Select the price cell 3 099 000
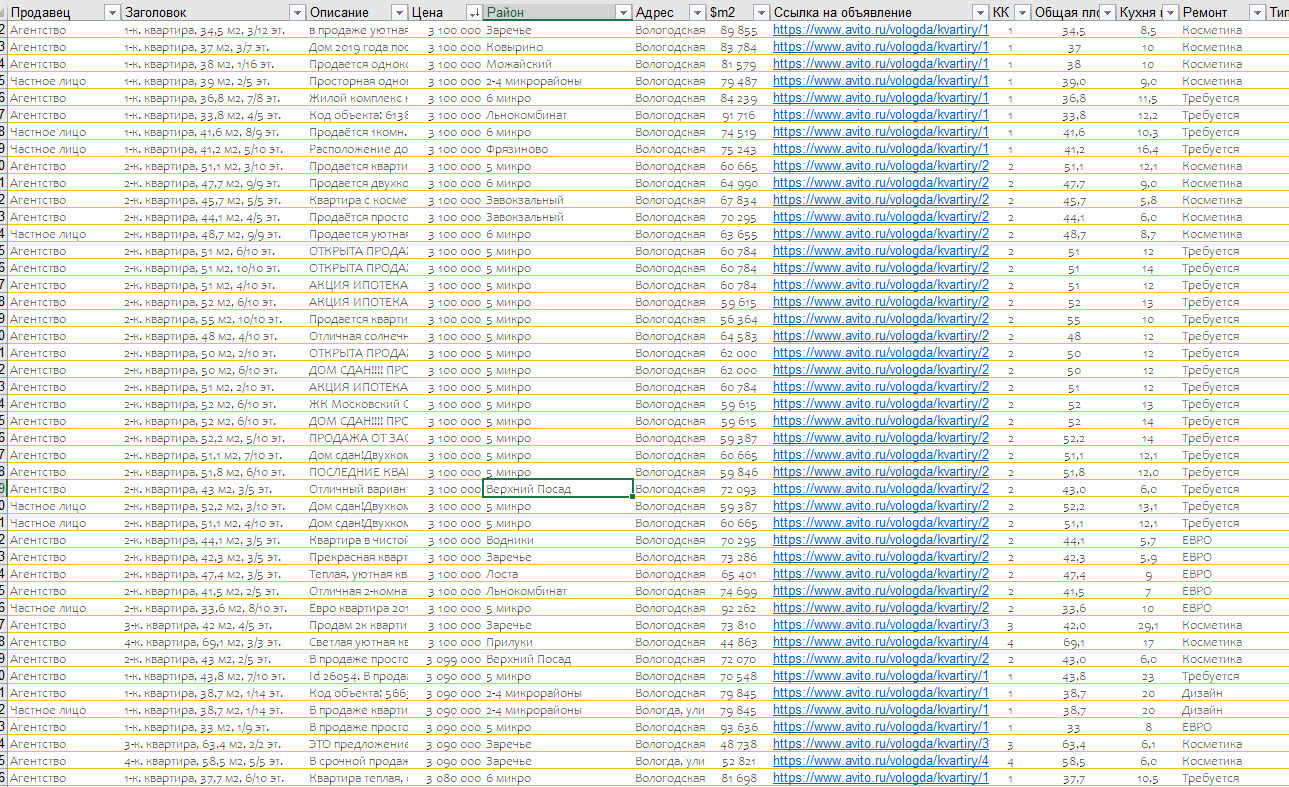 point(447,659)
